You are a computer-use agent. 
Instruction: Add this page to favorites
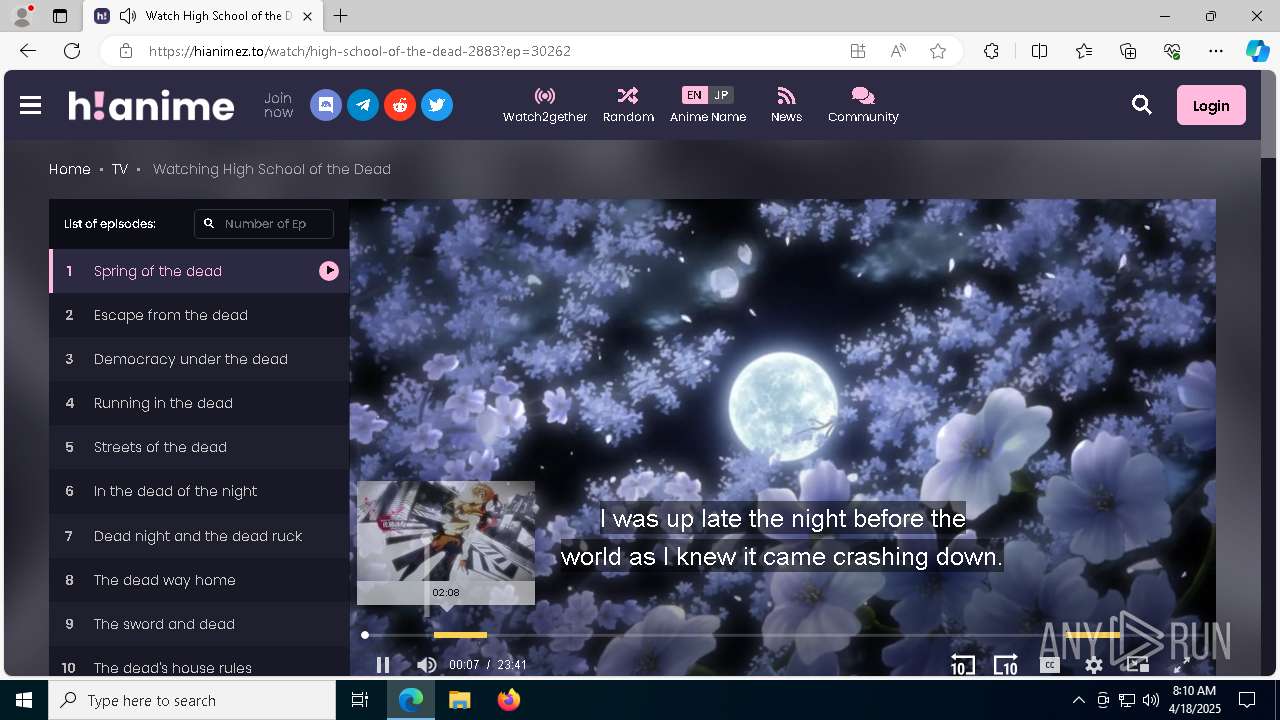pos(938,51)
